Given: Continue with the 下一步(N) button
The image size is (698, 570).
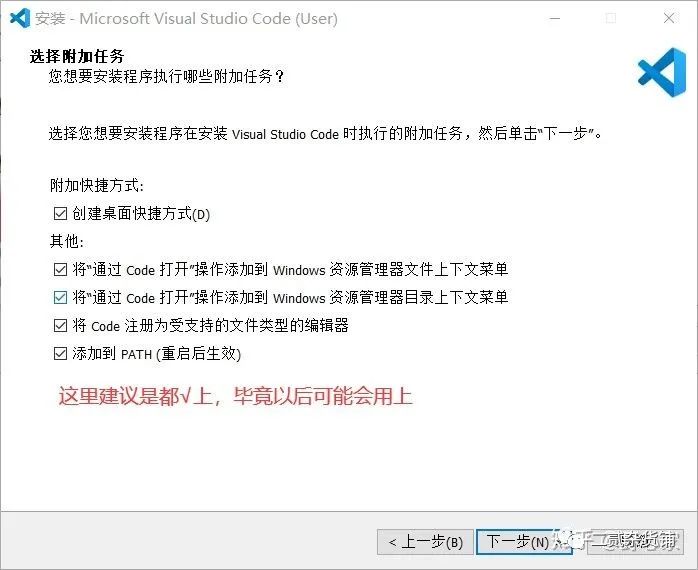Looking at the screenshot, I should 524,542.
